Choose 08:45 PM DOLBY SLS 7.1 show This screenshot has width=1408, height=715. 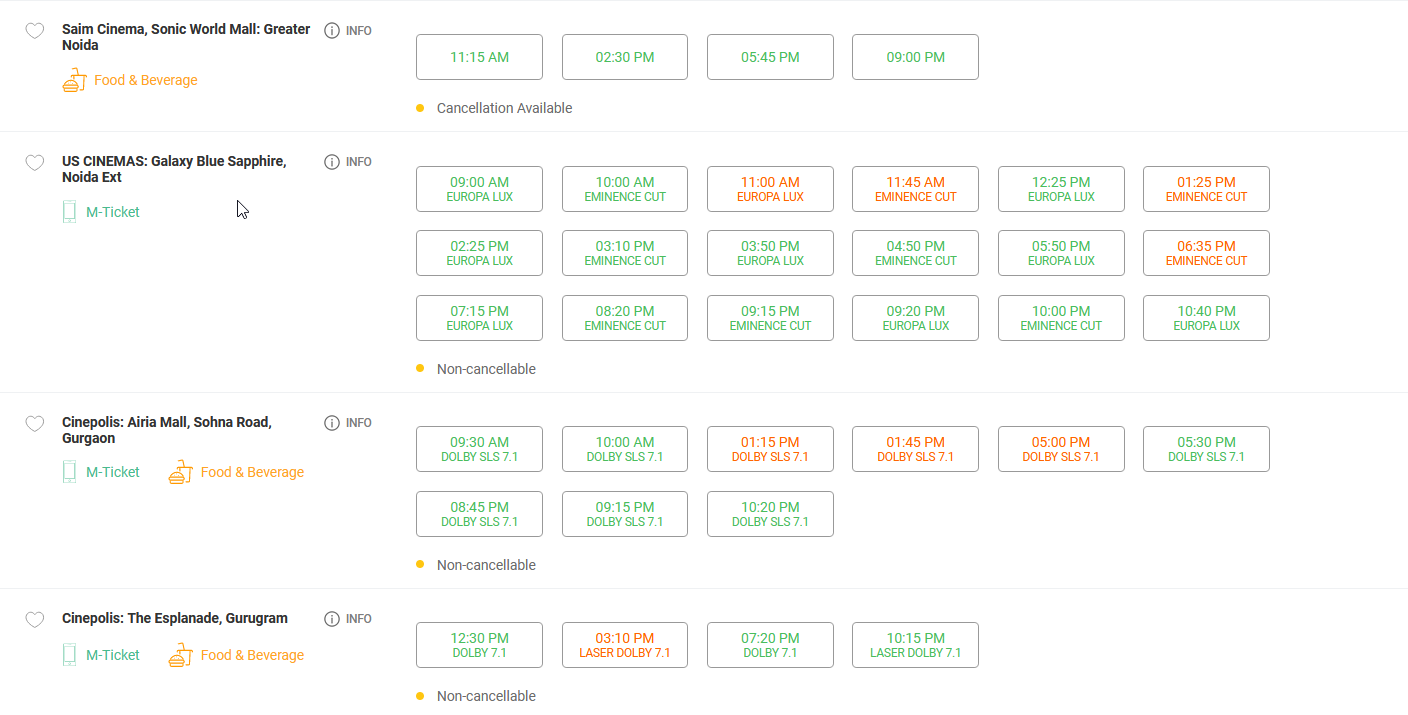coord(479,514)
